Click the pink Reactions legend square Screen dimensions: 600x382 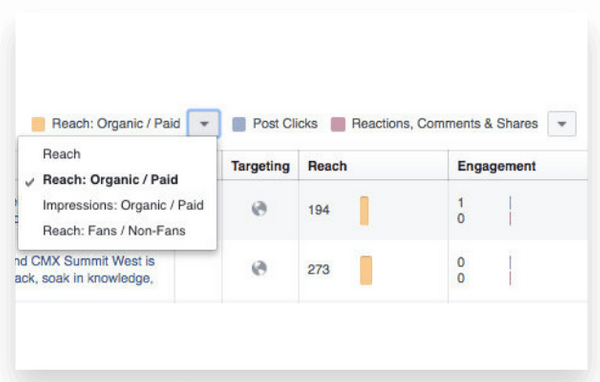[338, 124]
